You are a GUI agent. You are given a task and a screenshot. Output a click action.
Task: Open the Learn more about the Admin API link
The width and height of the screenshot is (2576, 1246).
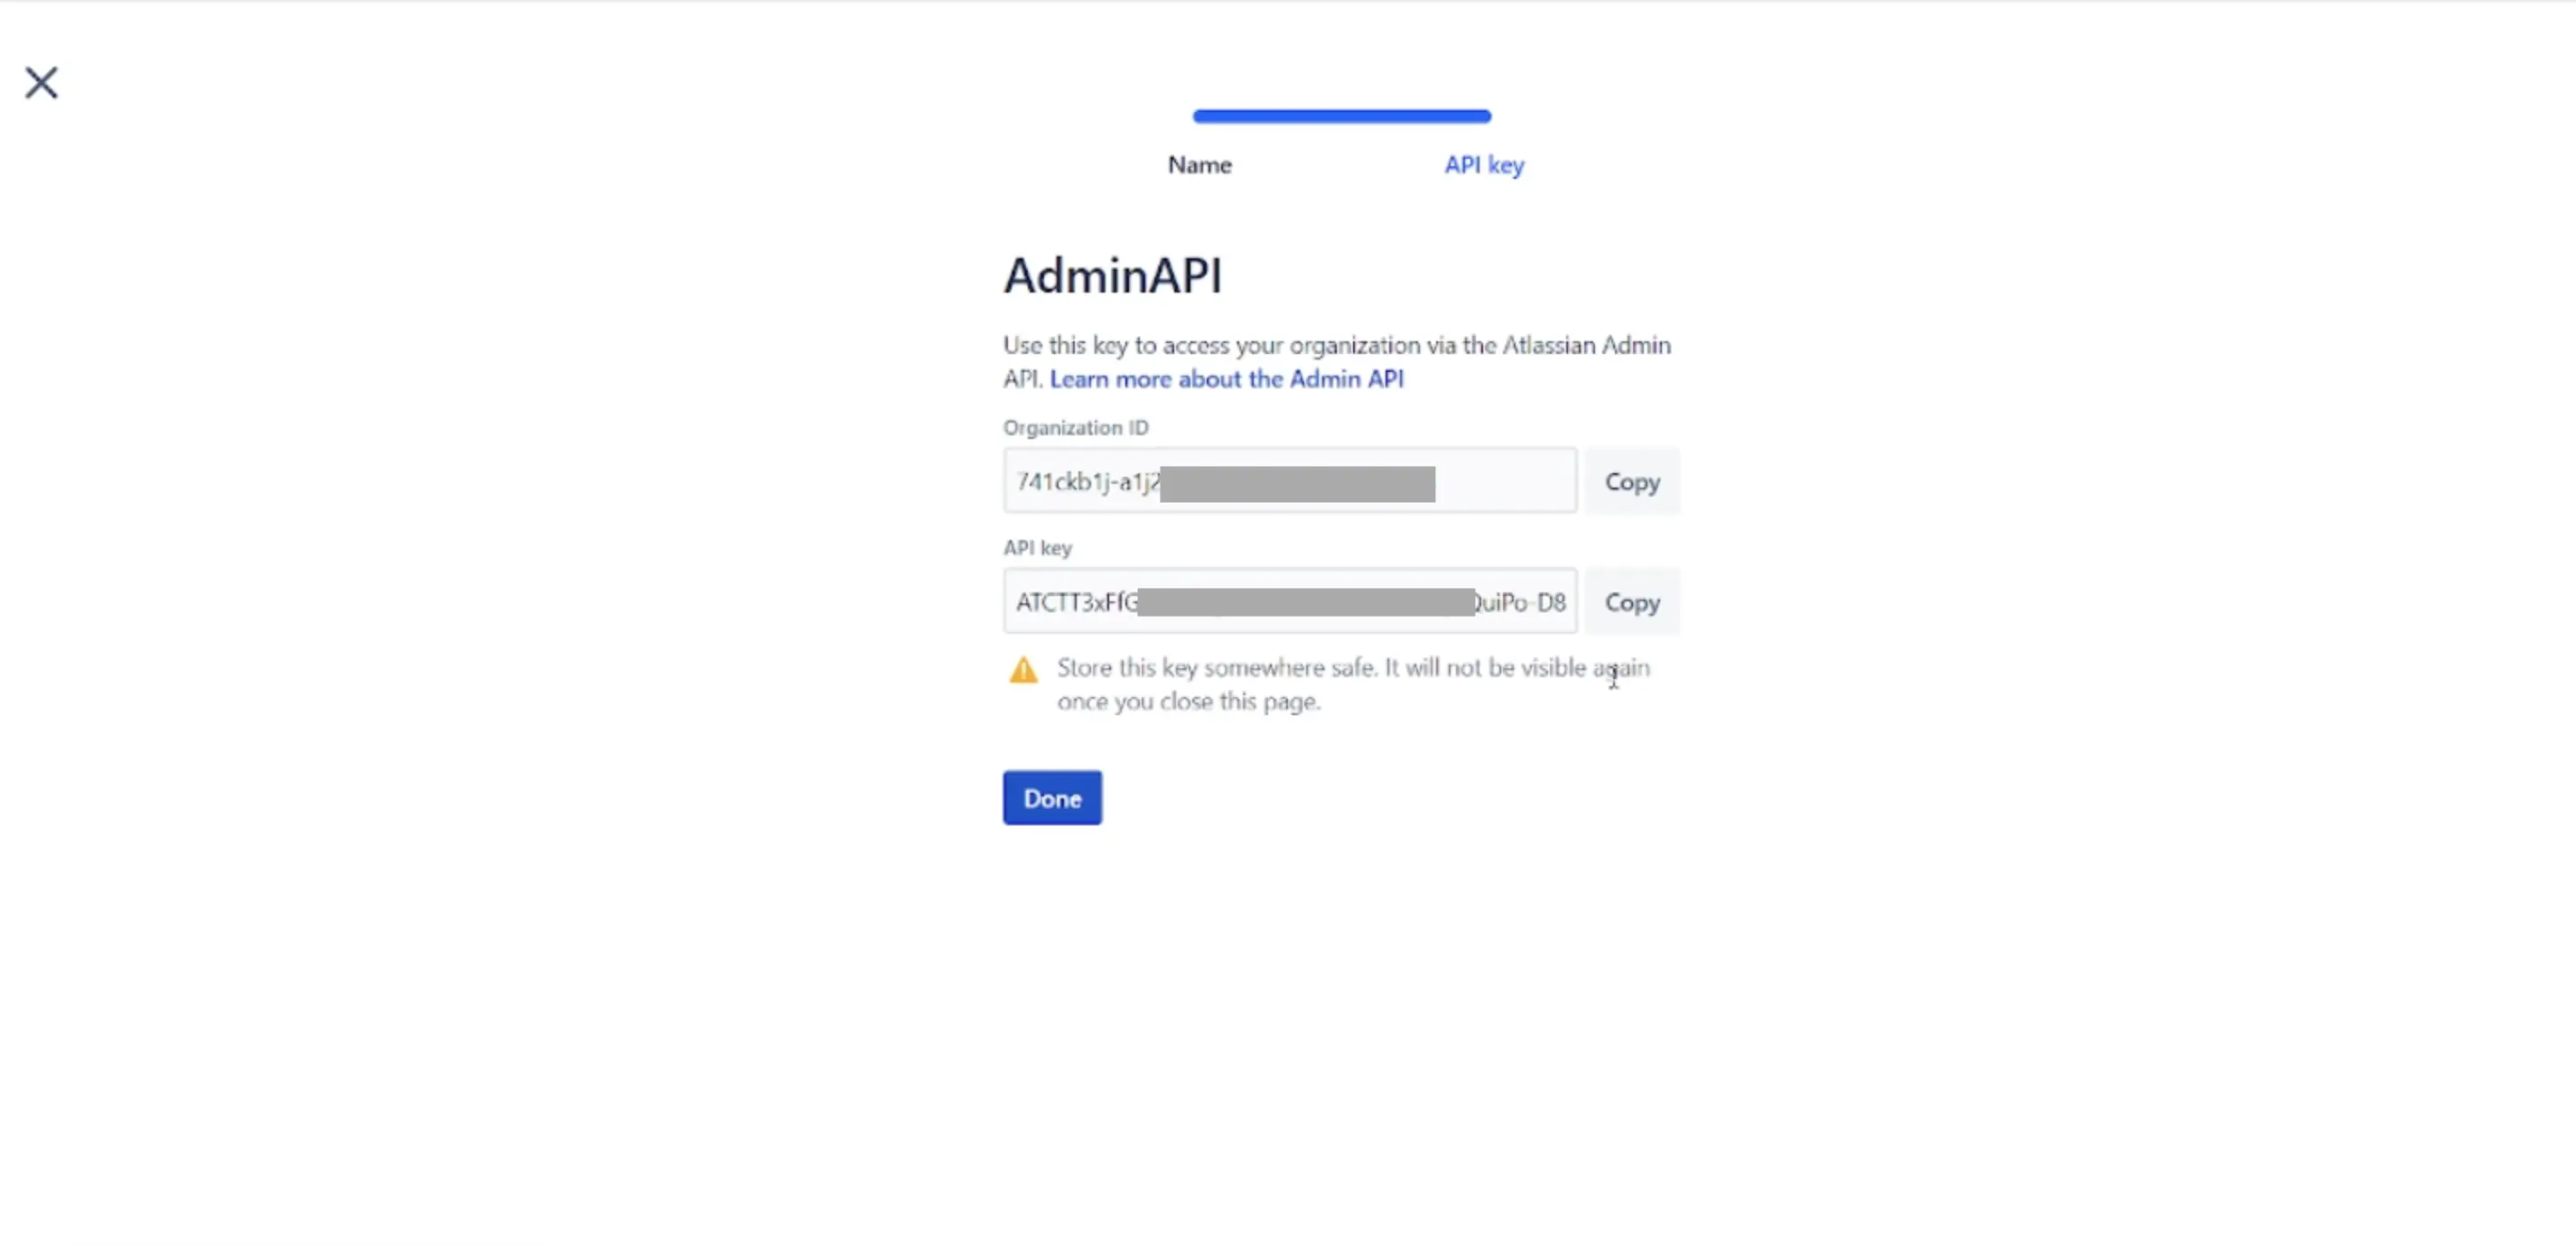pyautogui.click(x=1226, y=379)
